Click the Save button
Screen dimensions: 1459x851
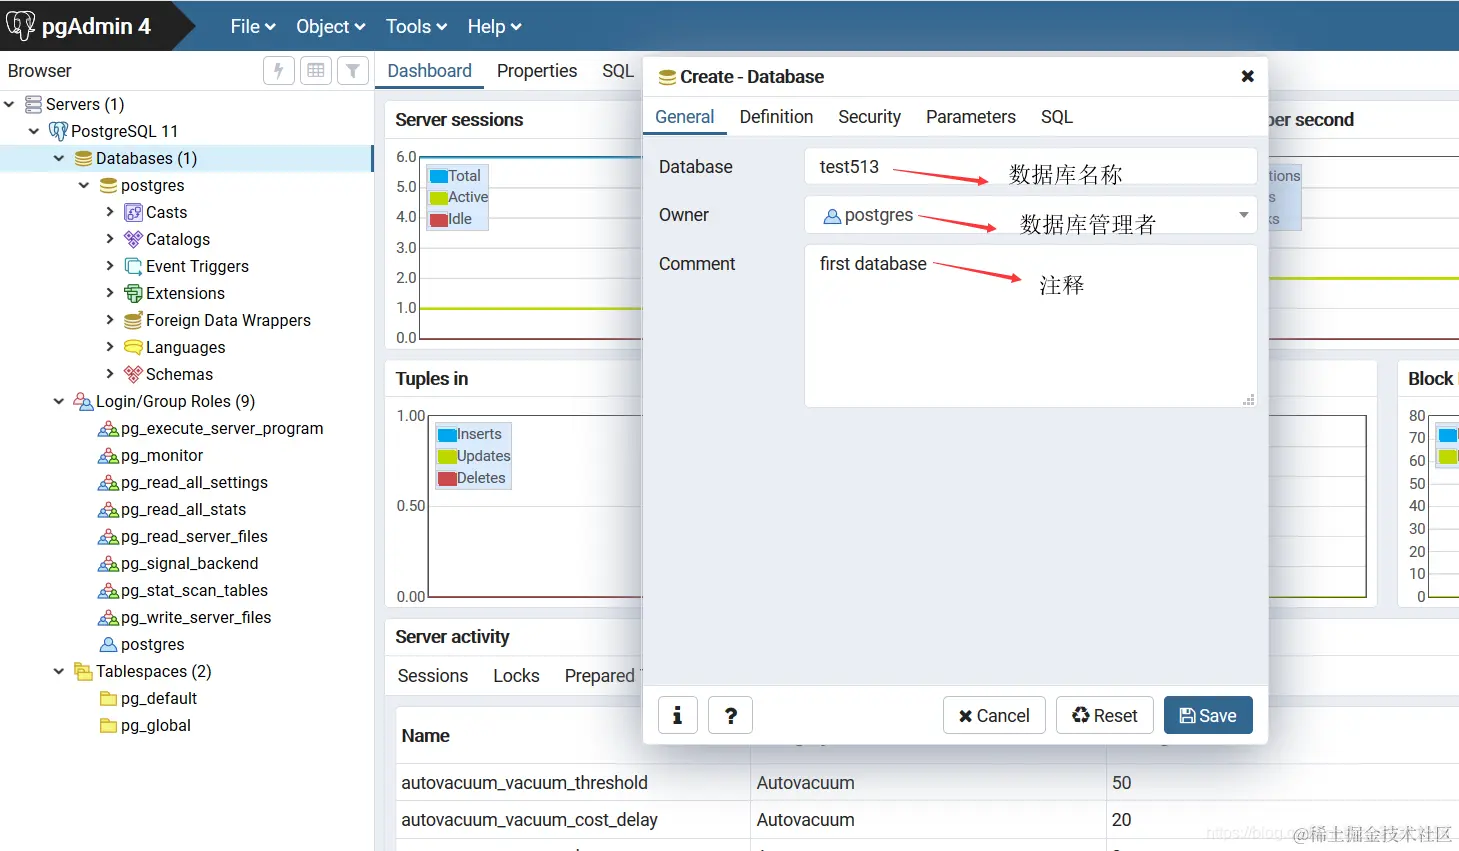(1208, 715)
